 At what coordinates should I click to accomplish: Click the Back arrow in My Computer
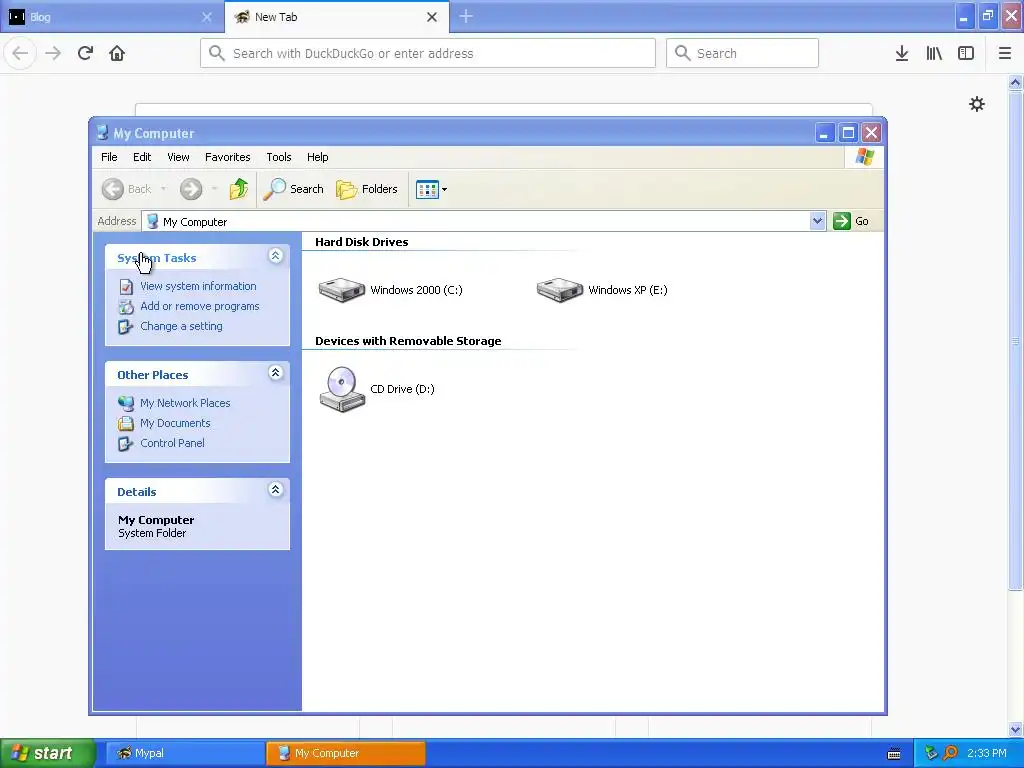[112, 189]
